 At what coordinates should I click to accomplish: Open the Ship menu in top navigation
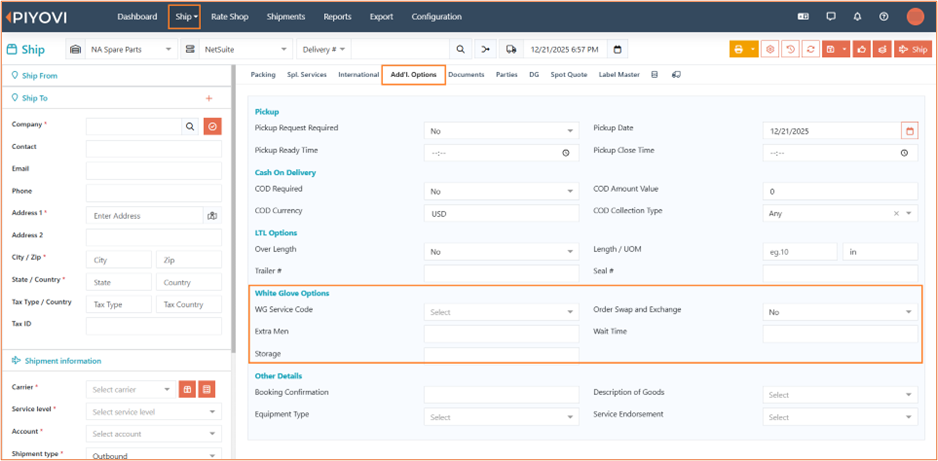[x=187, y=17]
